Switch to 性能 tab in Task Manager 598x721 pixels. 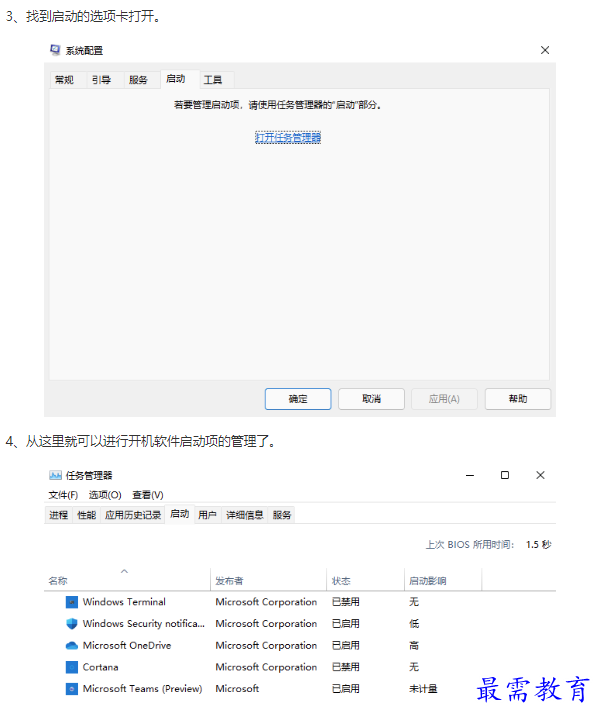click(x=86, y=515)
